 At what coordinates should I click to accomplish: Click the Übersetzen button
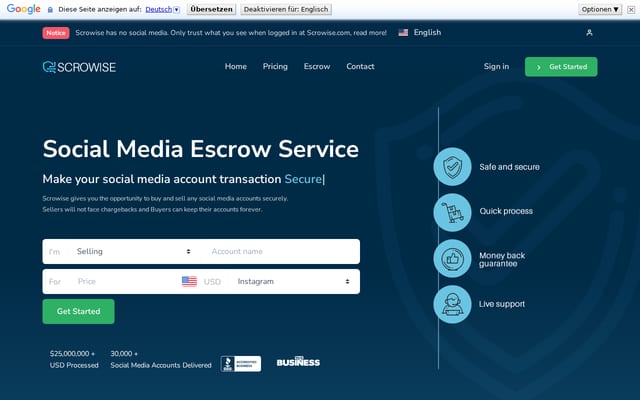click(x=211, y=9)
